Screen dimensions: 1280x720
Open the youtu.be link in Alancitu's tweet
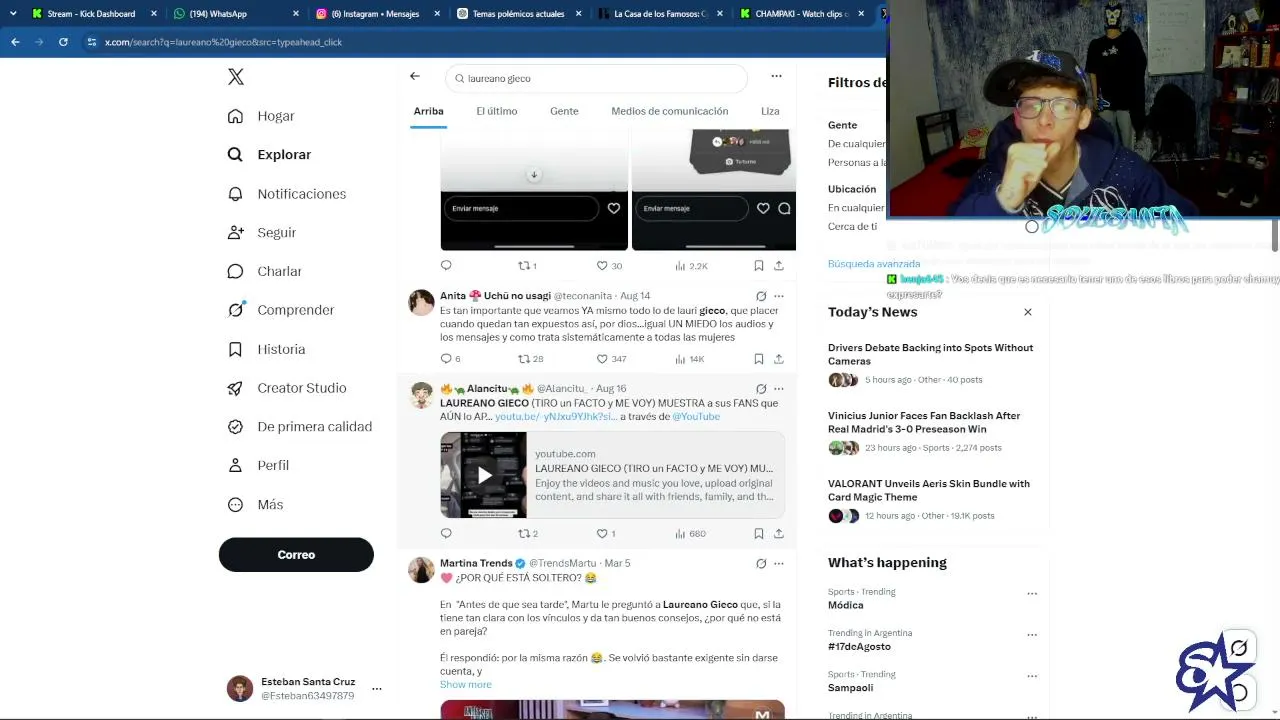(x=555, y=417)
